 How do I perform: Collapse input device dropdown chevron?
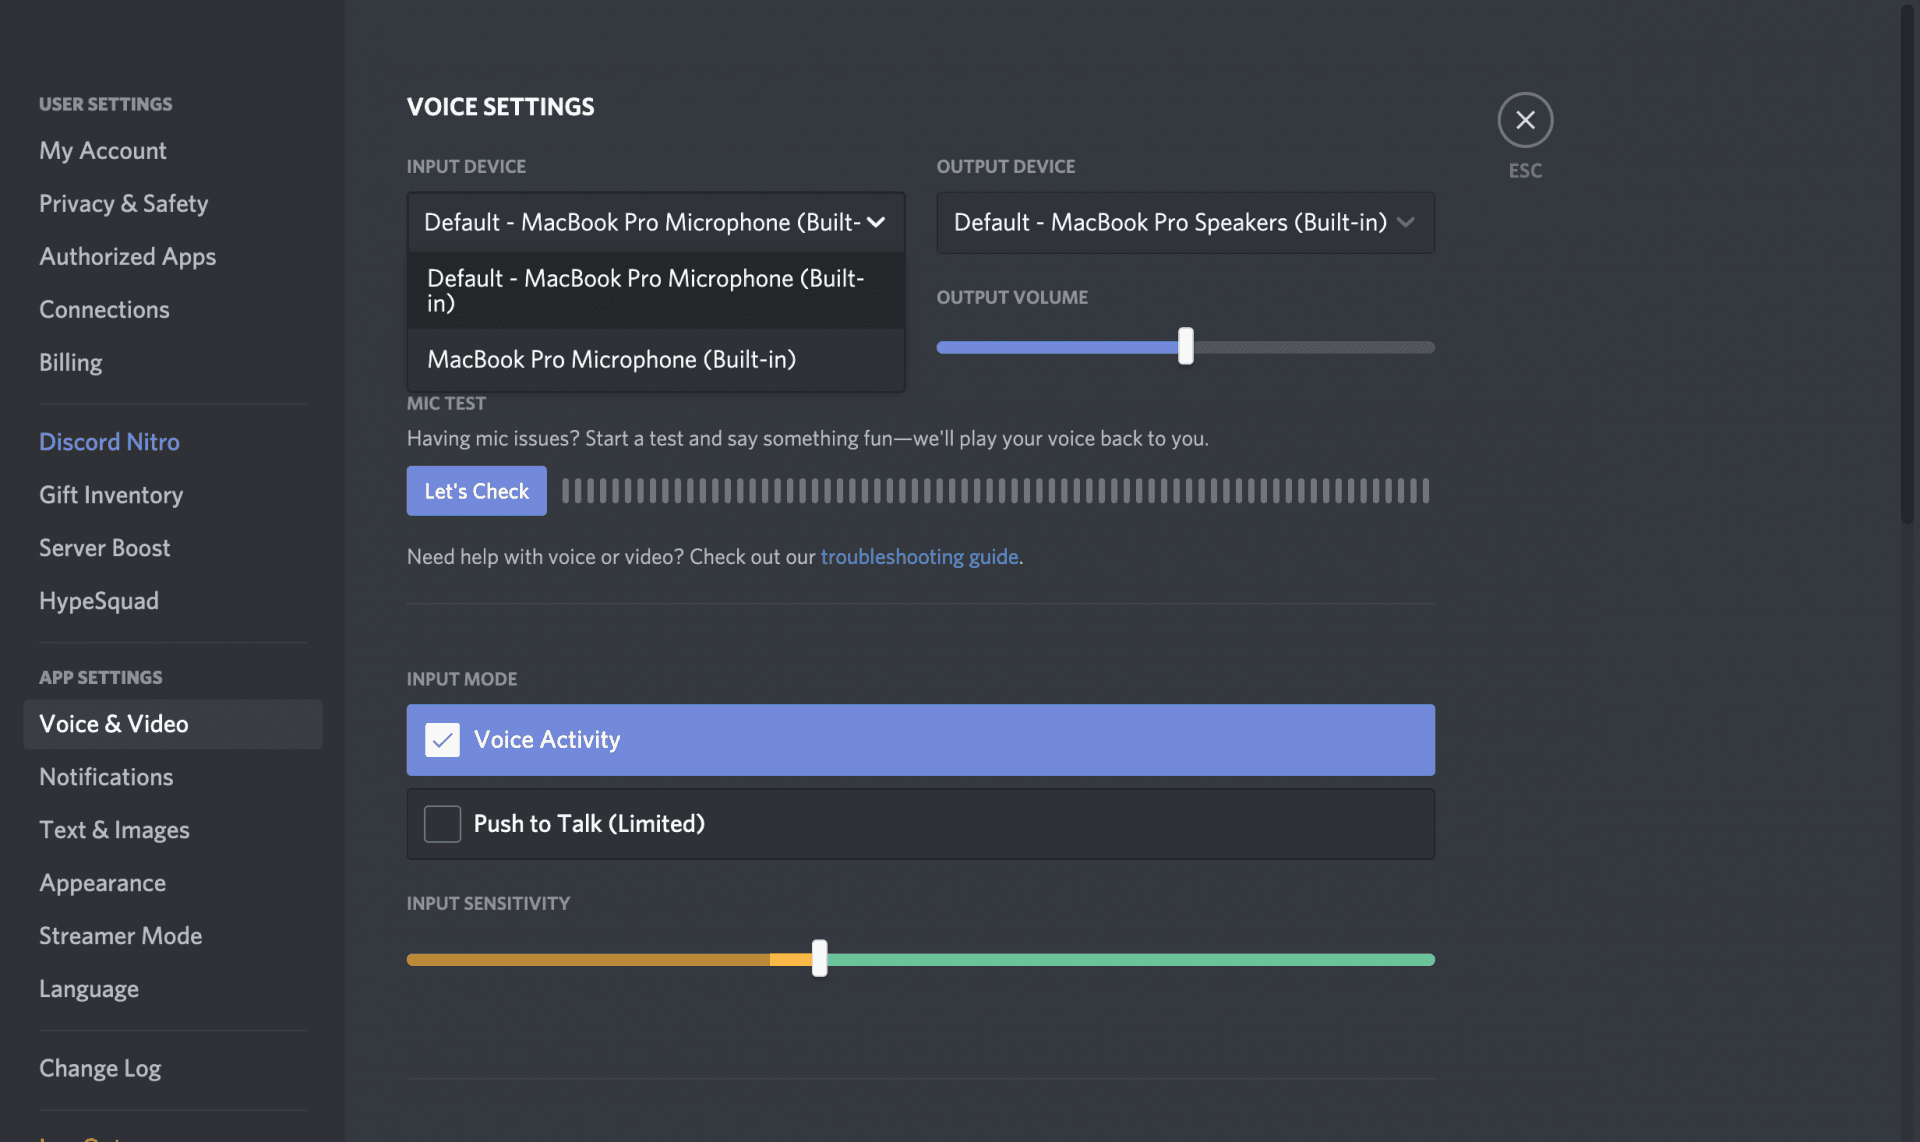(x=876, y=222)
